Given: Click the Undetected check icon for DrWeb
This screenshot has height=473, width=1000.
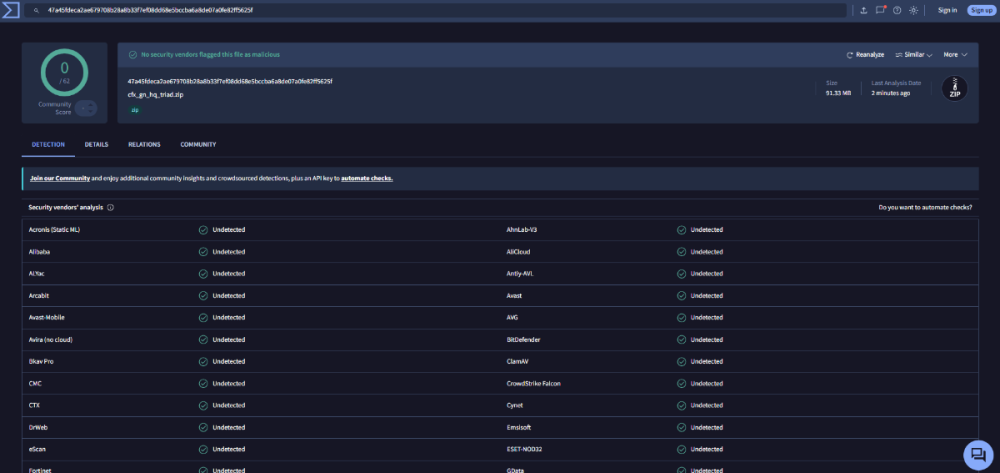Looking at the screenshot, I should click(x=203, y=427).
